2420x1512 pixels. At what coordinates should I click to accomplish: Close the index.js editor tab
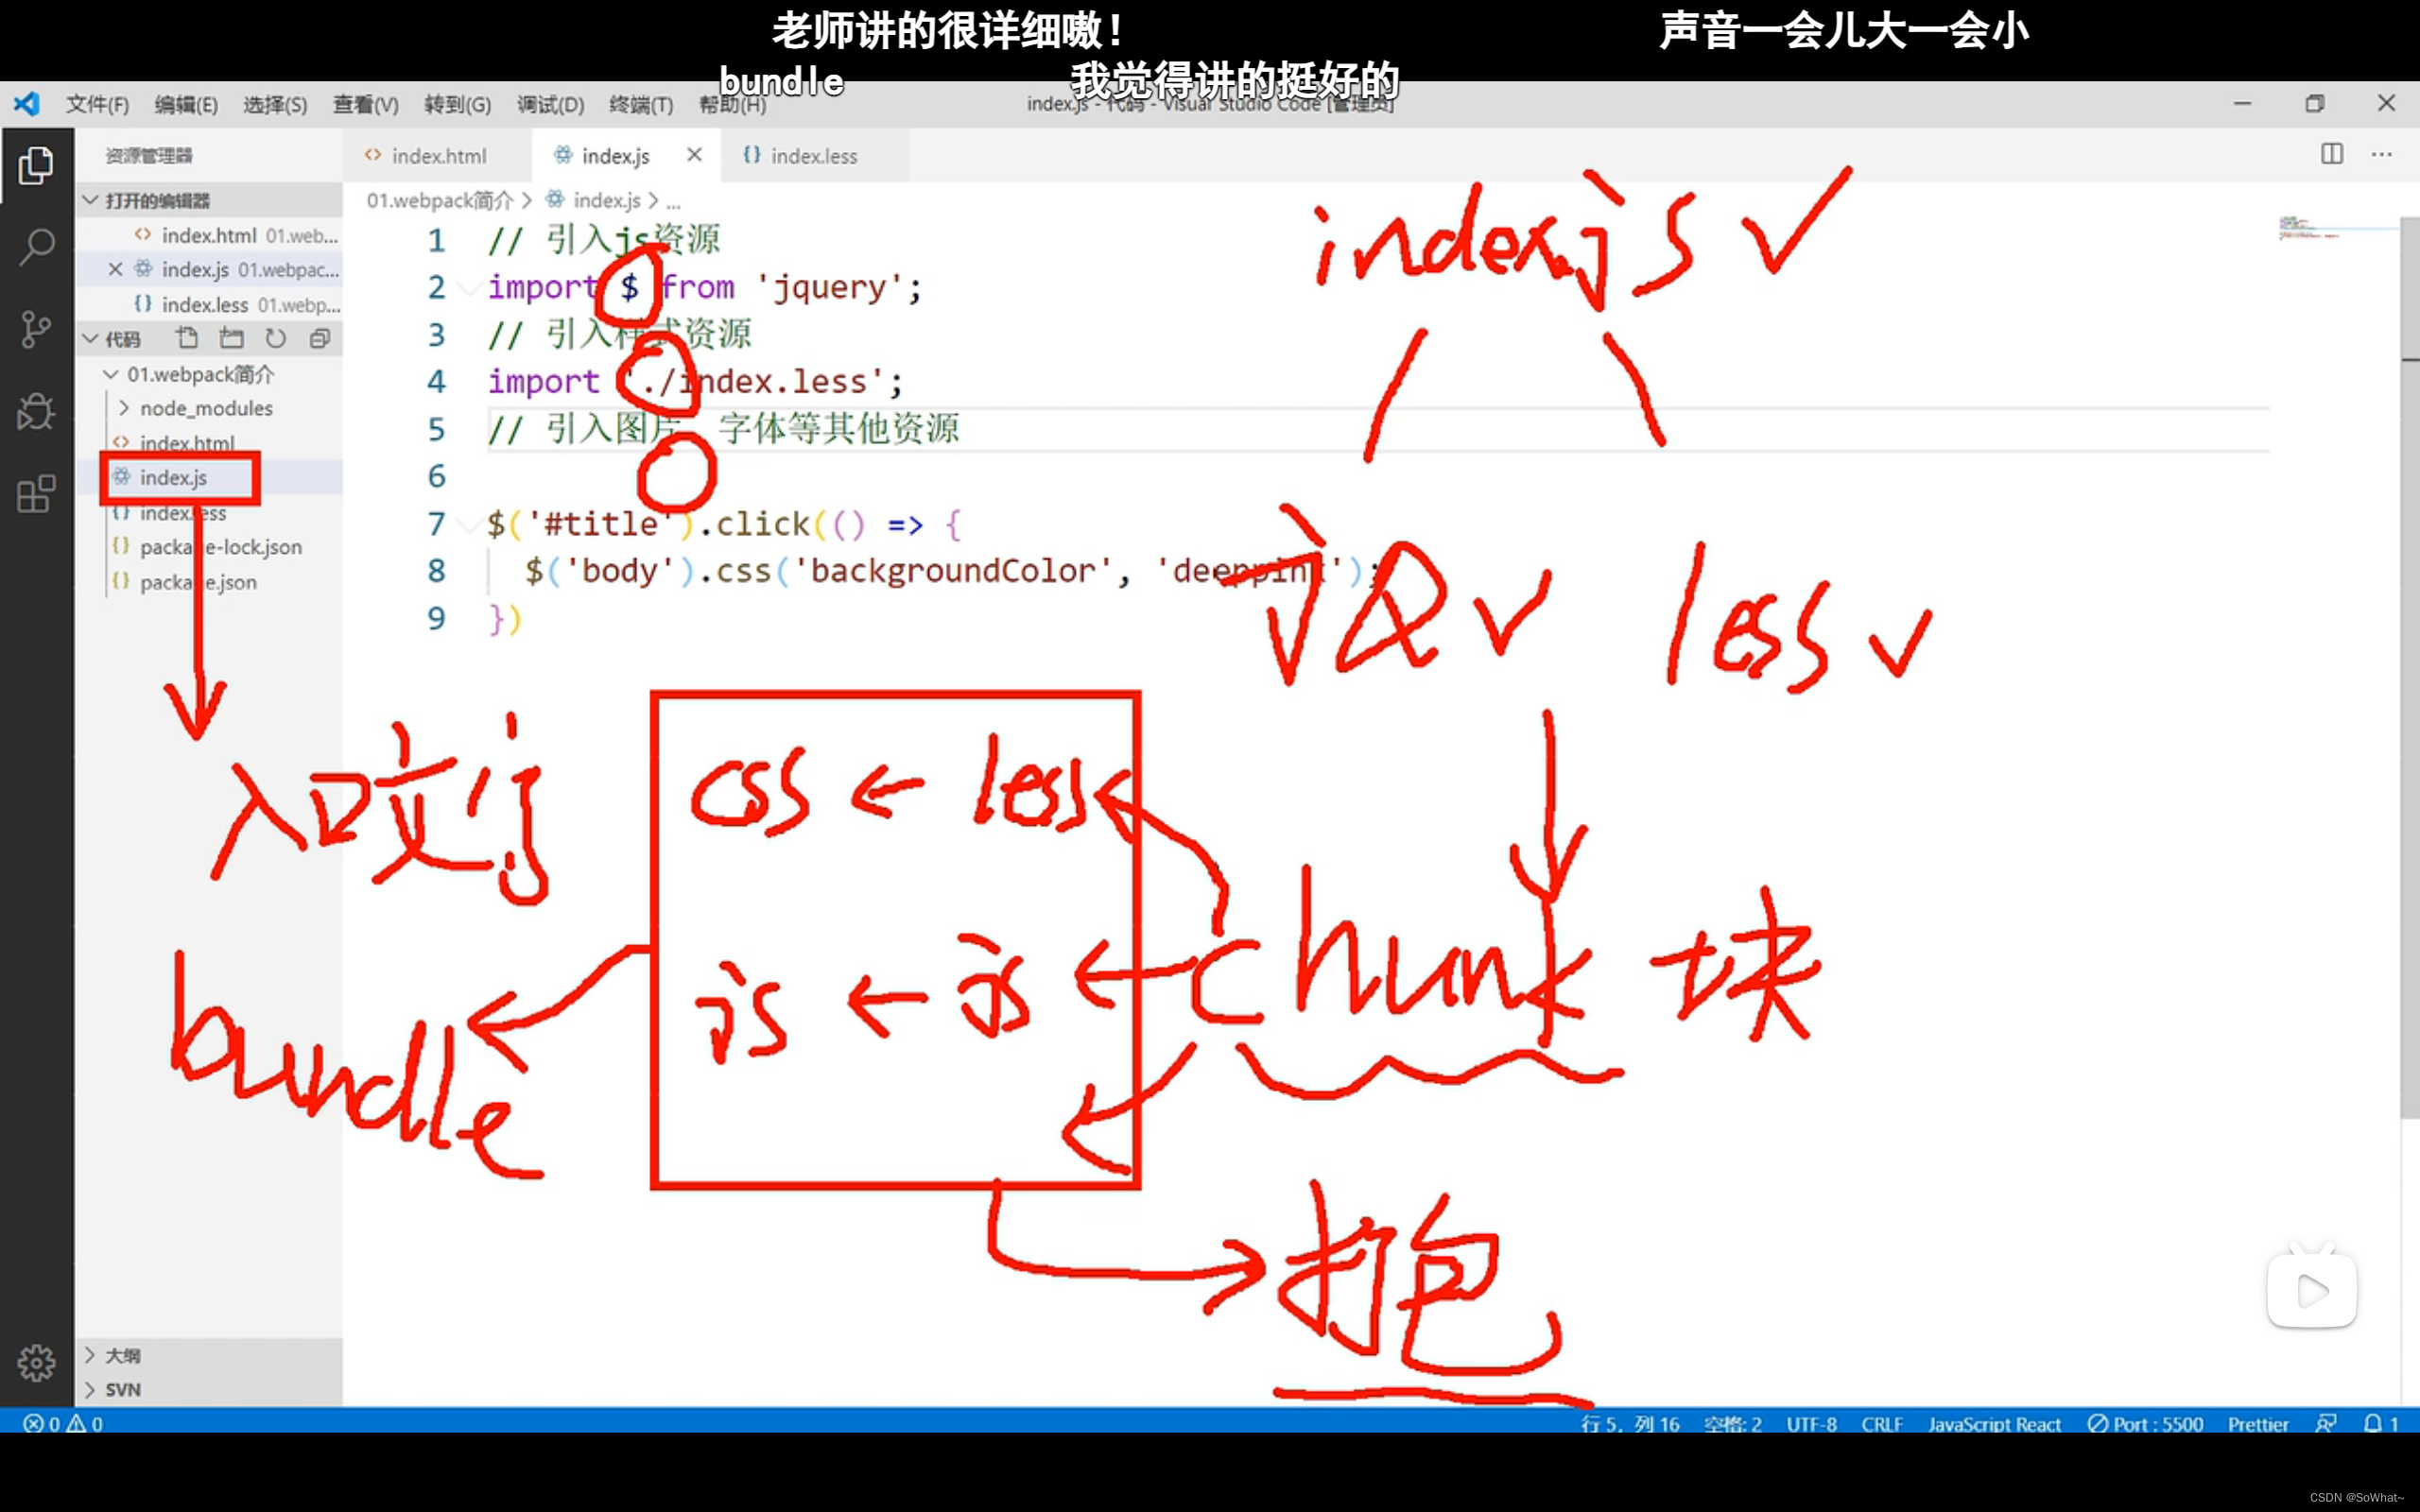(694, 155)
